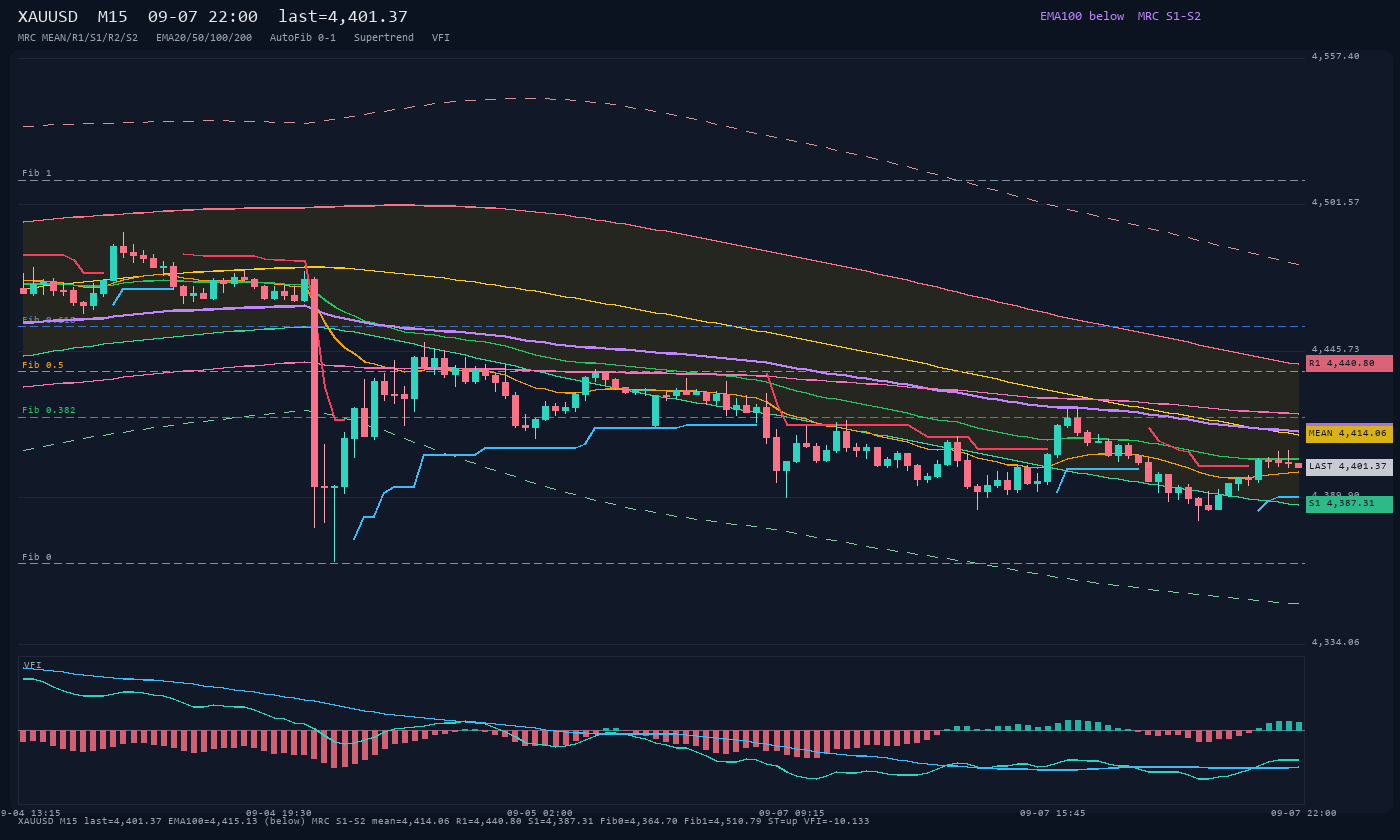Click the "Fib 0" level label
This screenshot has height=840, width=1400.
click(37, 557)
